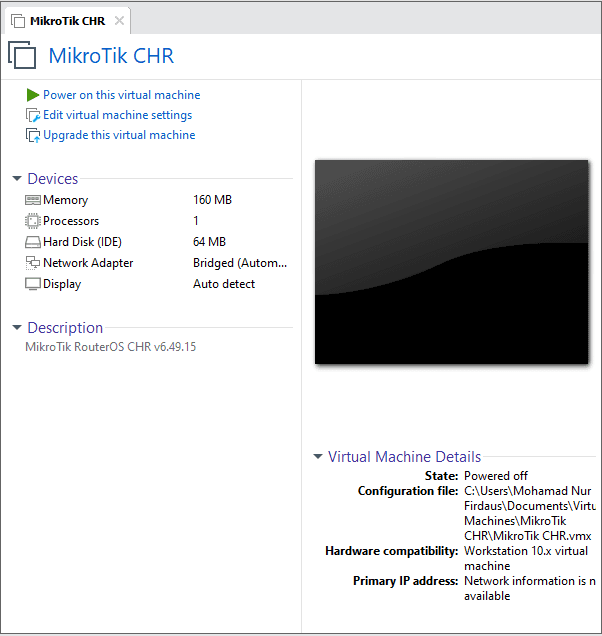
Task: Select the Bridged network adapter value
Action: 239,263
